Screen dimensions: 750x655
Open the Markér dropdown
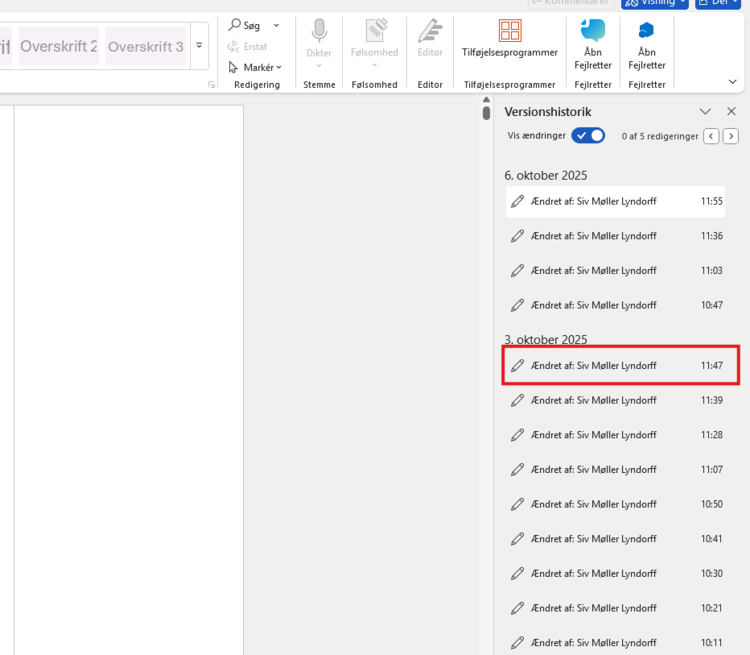255,67
